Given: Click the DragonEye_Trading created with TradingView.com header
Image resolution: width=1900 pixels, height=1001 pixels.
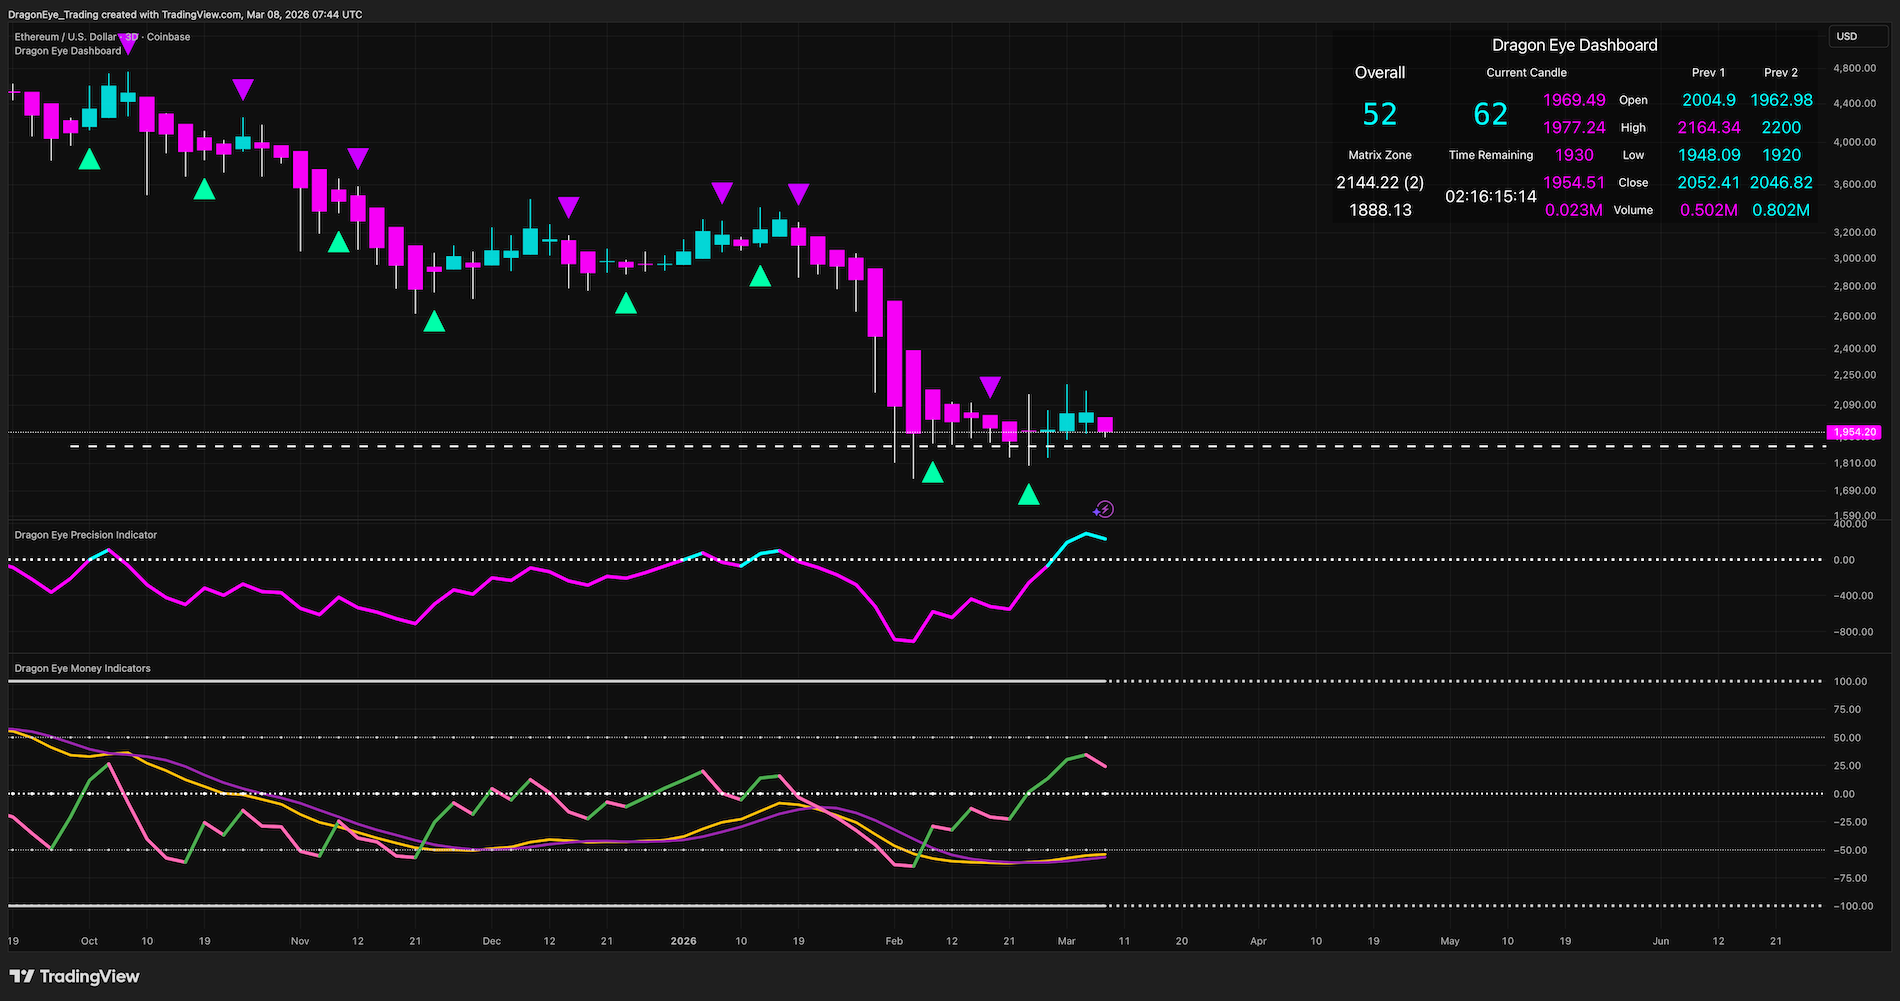Looking at the screenshot, I should tap(185, 14).
